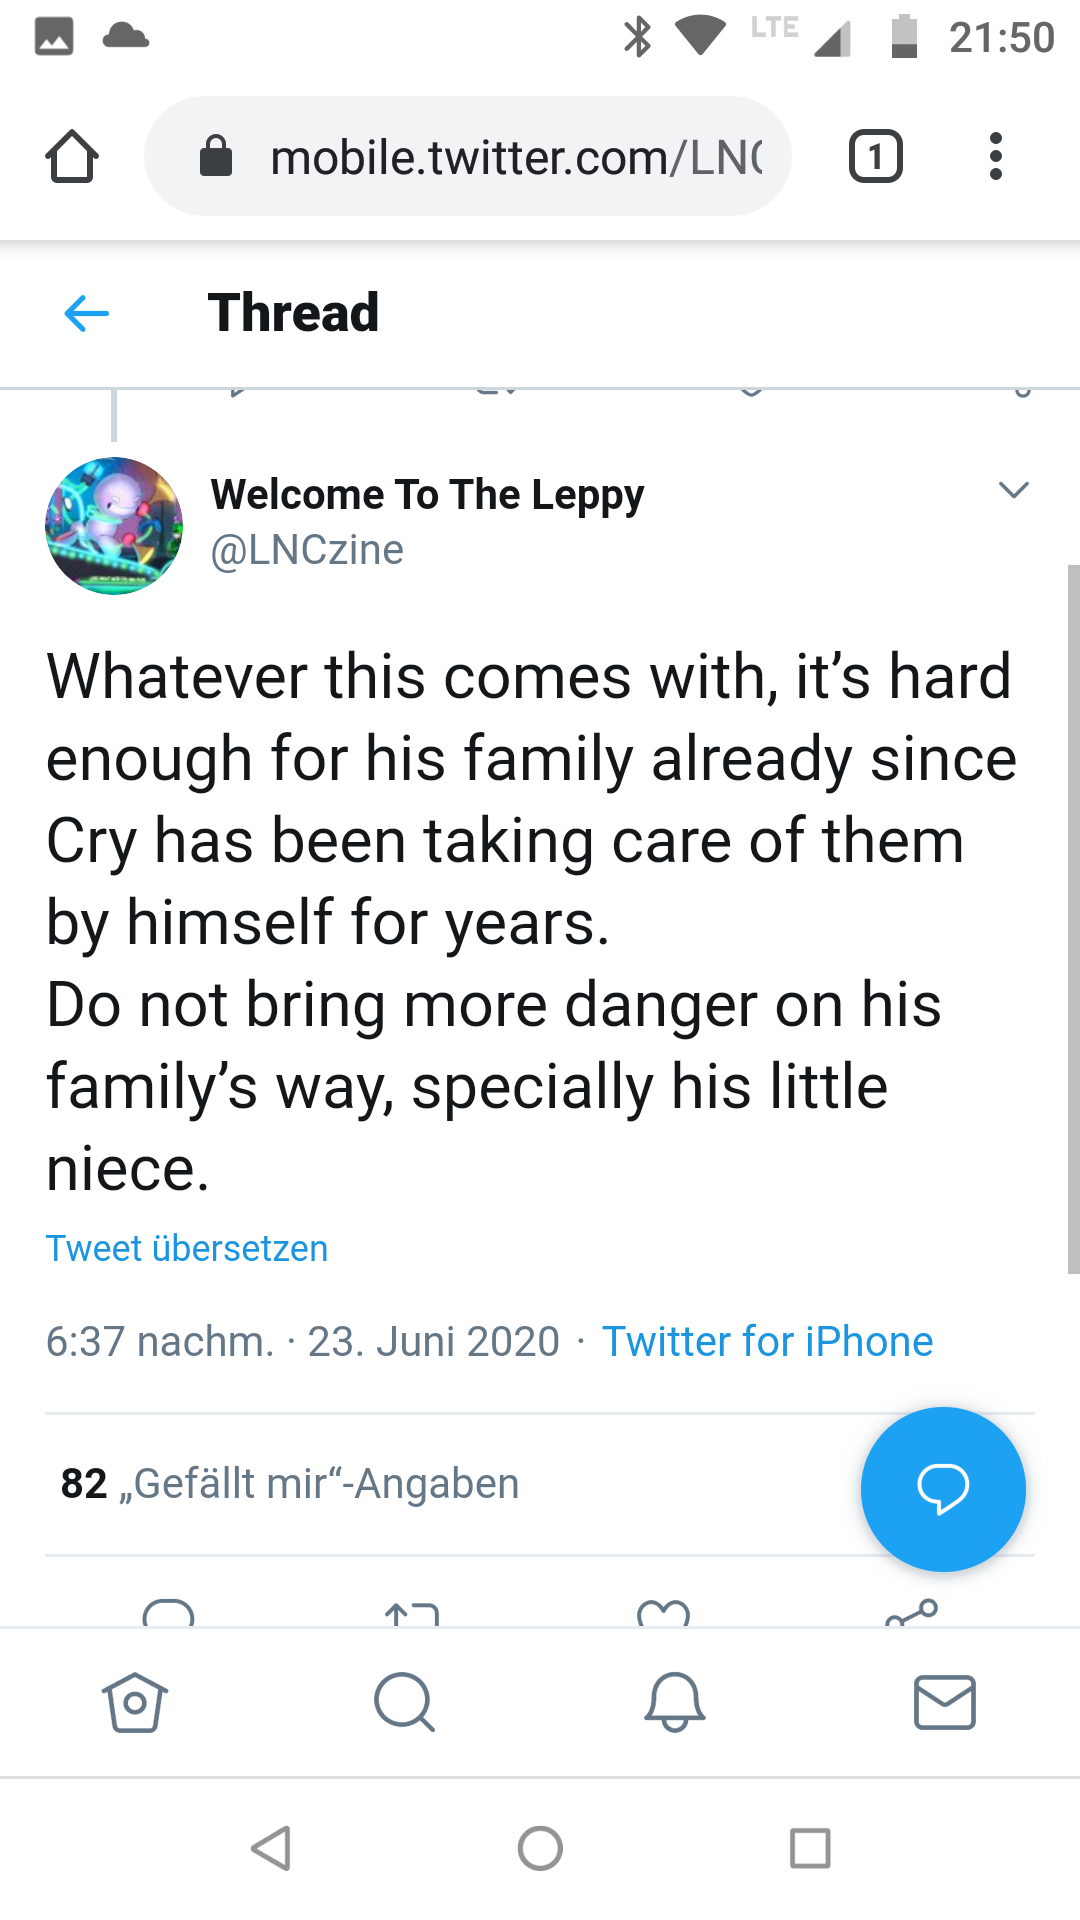Tap Android back navigation button
Screen dimensions: 1080x1920
[271, 1848]
